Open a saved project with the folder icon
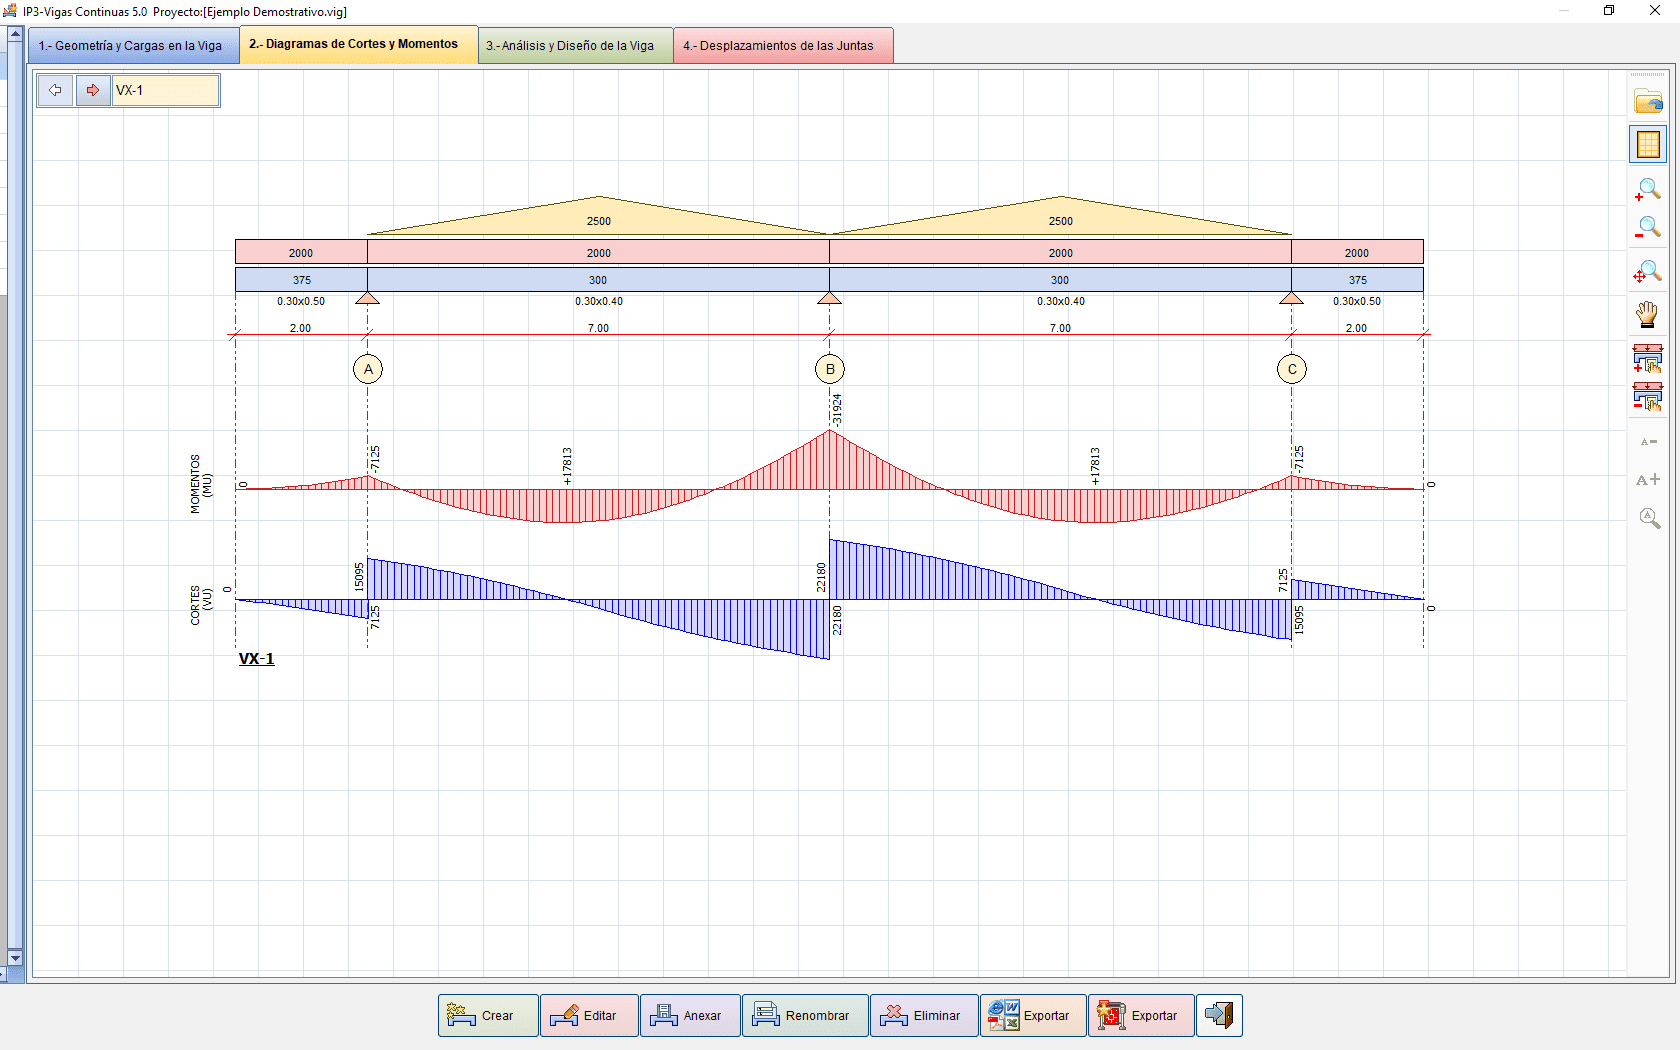Screen dimensions: 1680x1050 pos(1648,101)
